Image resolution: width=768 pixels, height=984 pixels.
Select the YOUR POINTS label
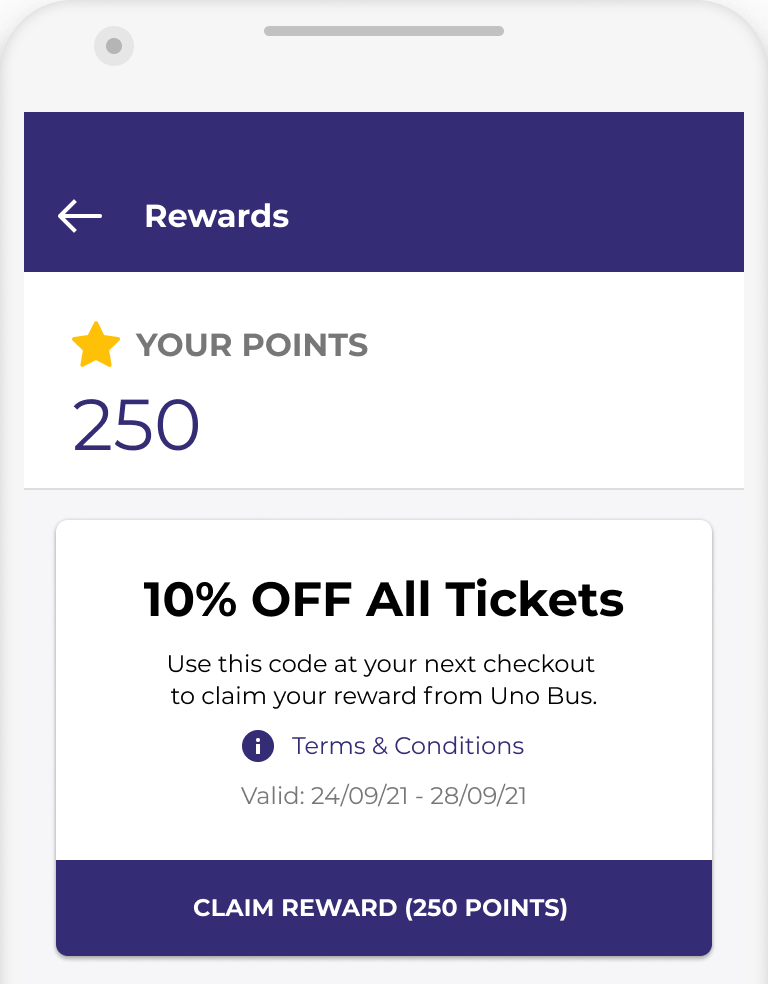pos(252,346)
